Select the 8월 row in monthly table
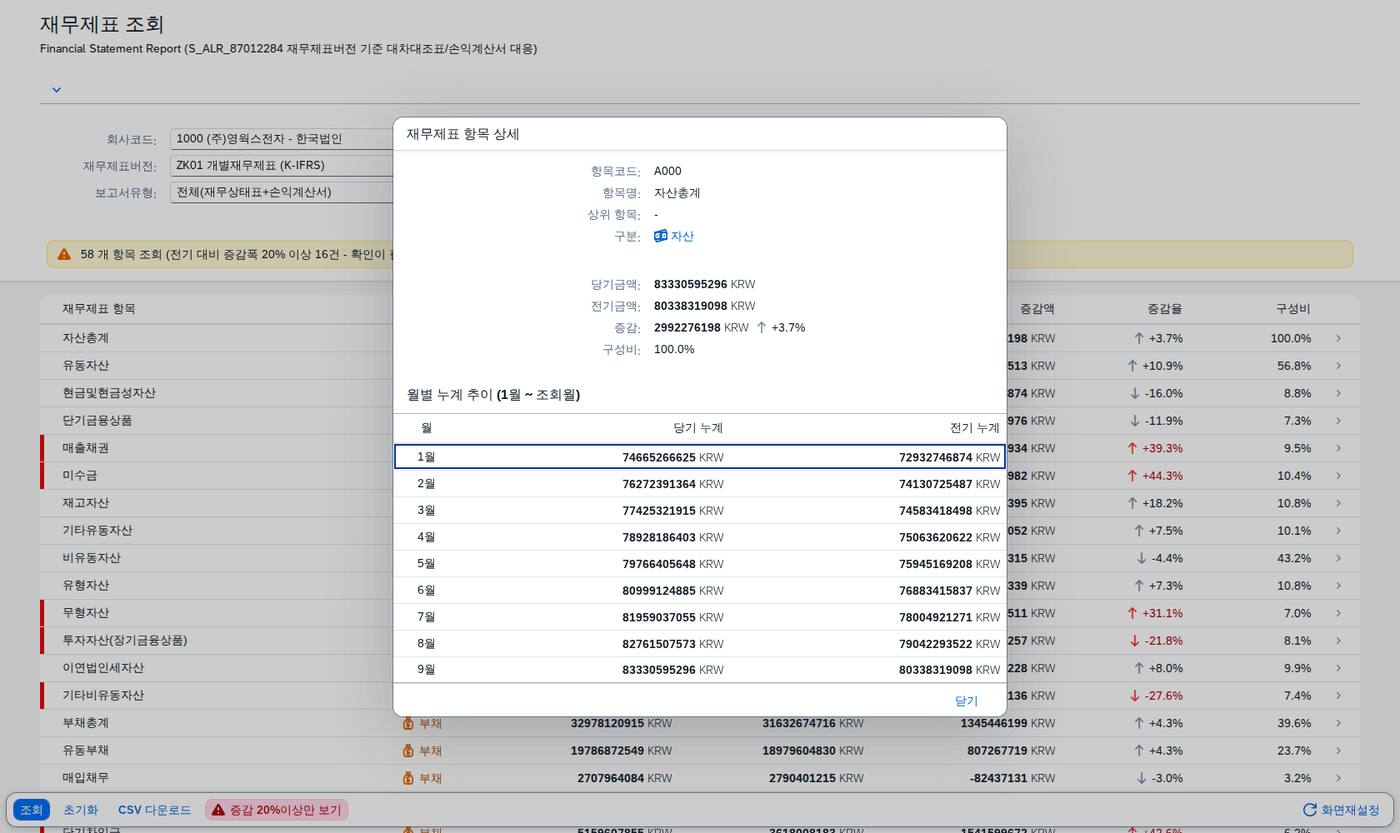Viewport: 1400px width, 833px height. pyautogui.click(x=700, y=644)
